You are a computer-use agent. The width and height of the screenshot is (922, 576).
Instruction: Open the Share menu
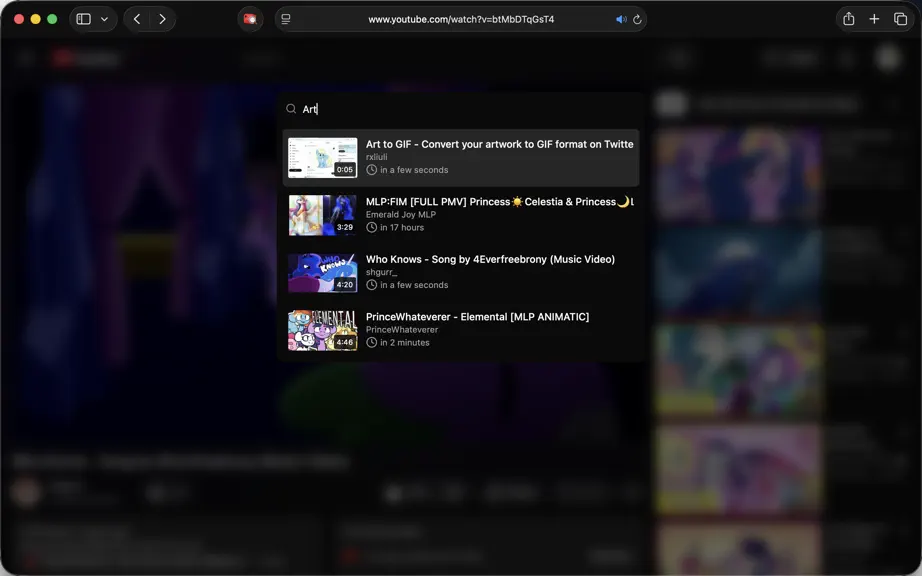pyautogui.click(x=848, y=19)
